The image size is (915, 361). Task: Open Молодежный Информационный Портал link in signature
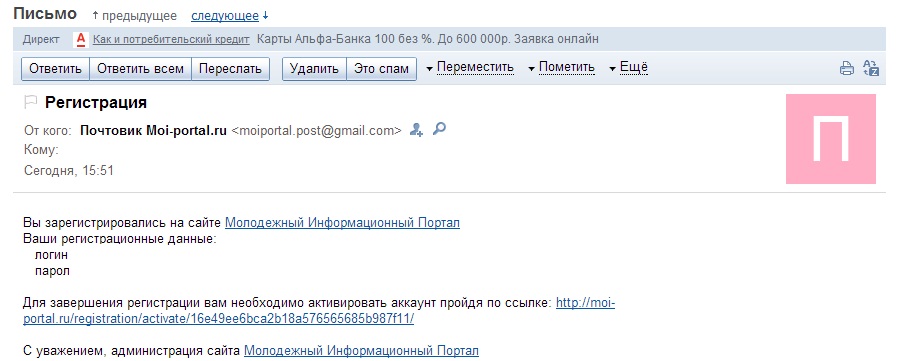(x=361, y=351)
